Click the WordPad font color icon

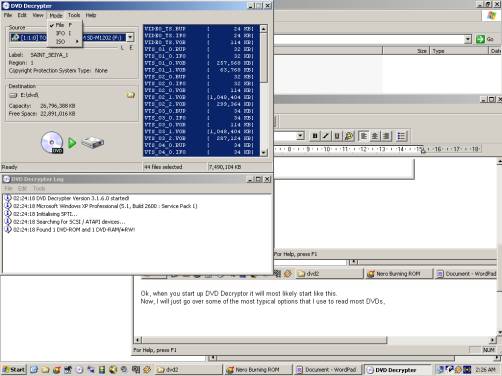click(x=348, y=136)
